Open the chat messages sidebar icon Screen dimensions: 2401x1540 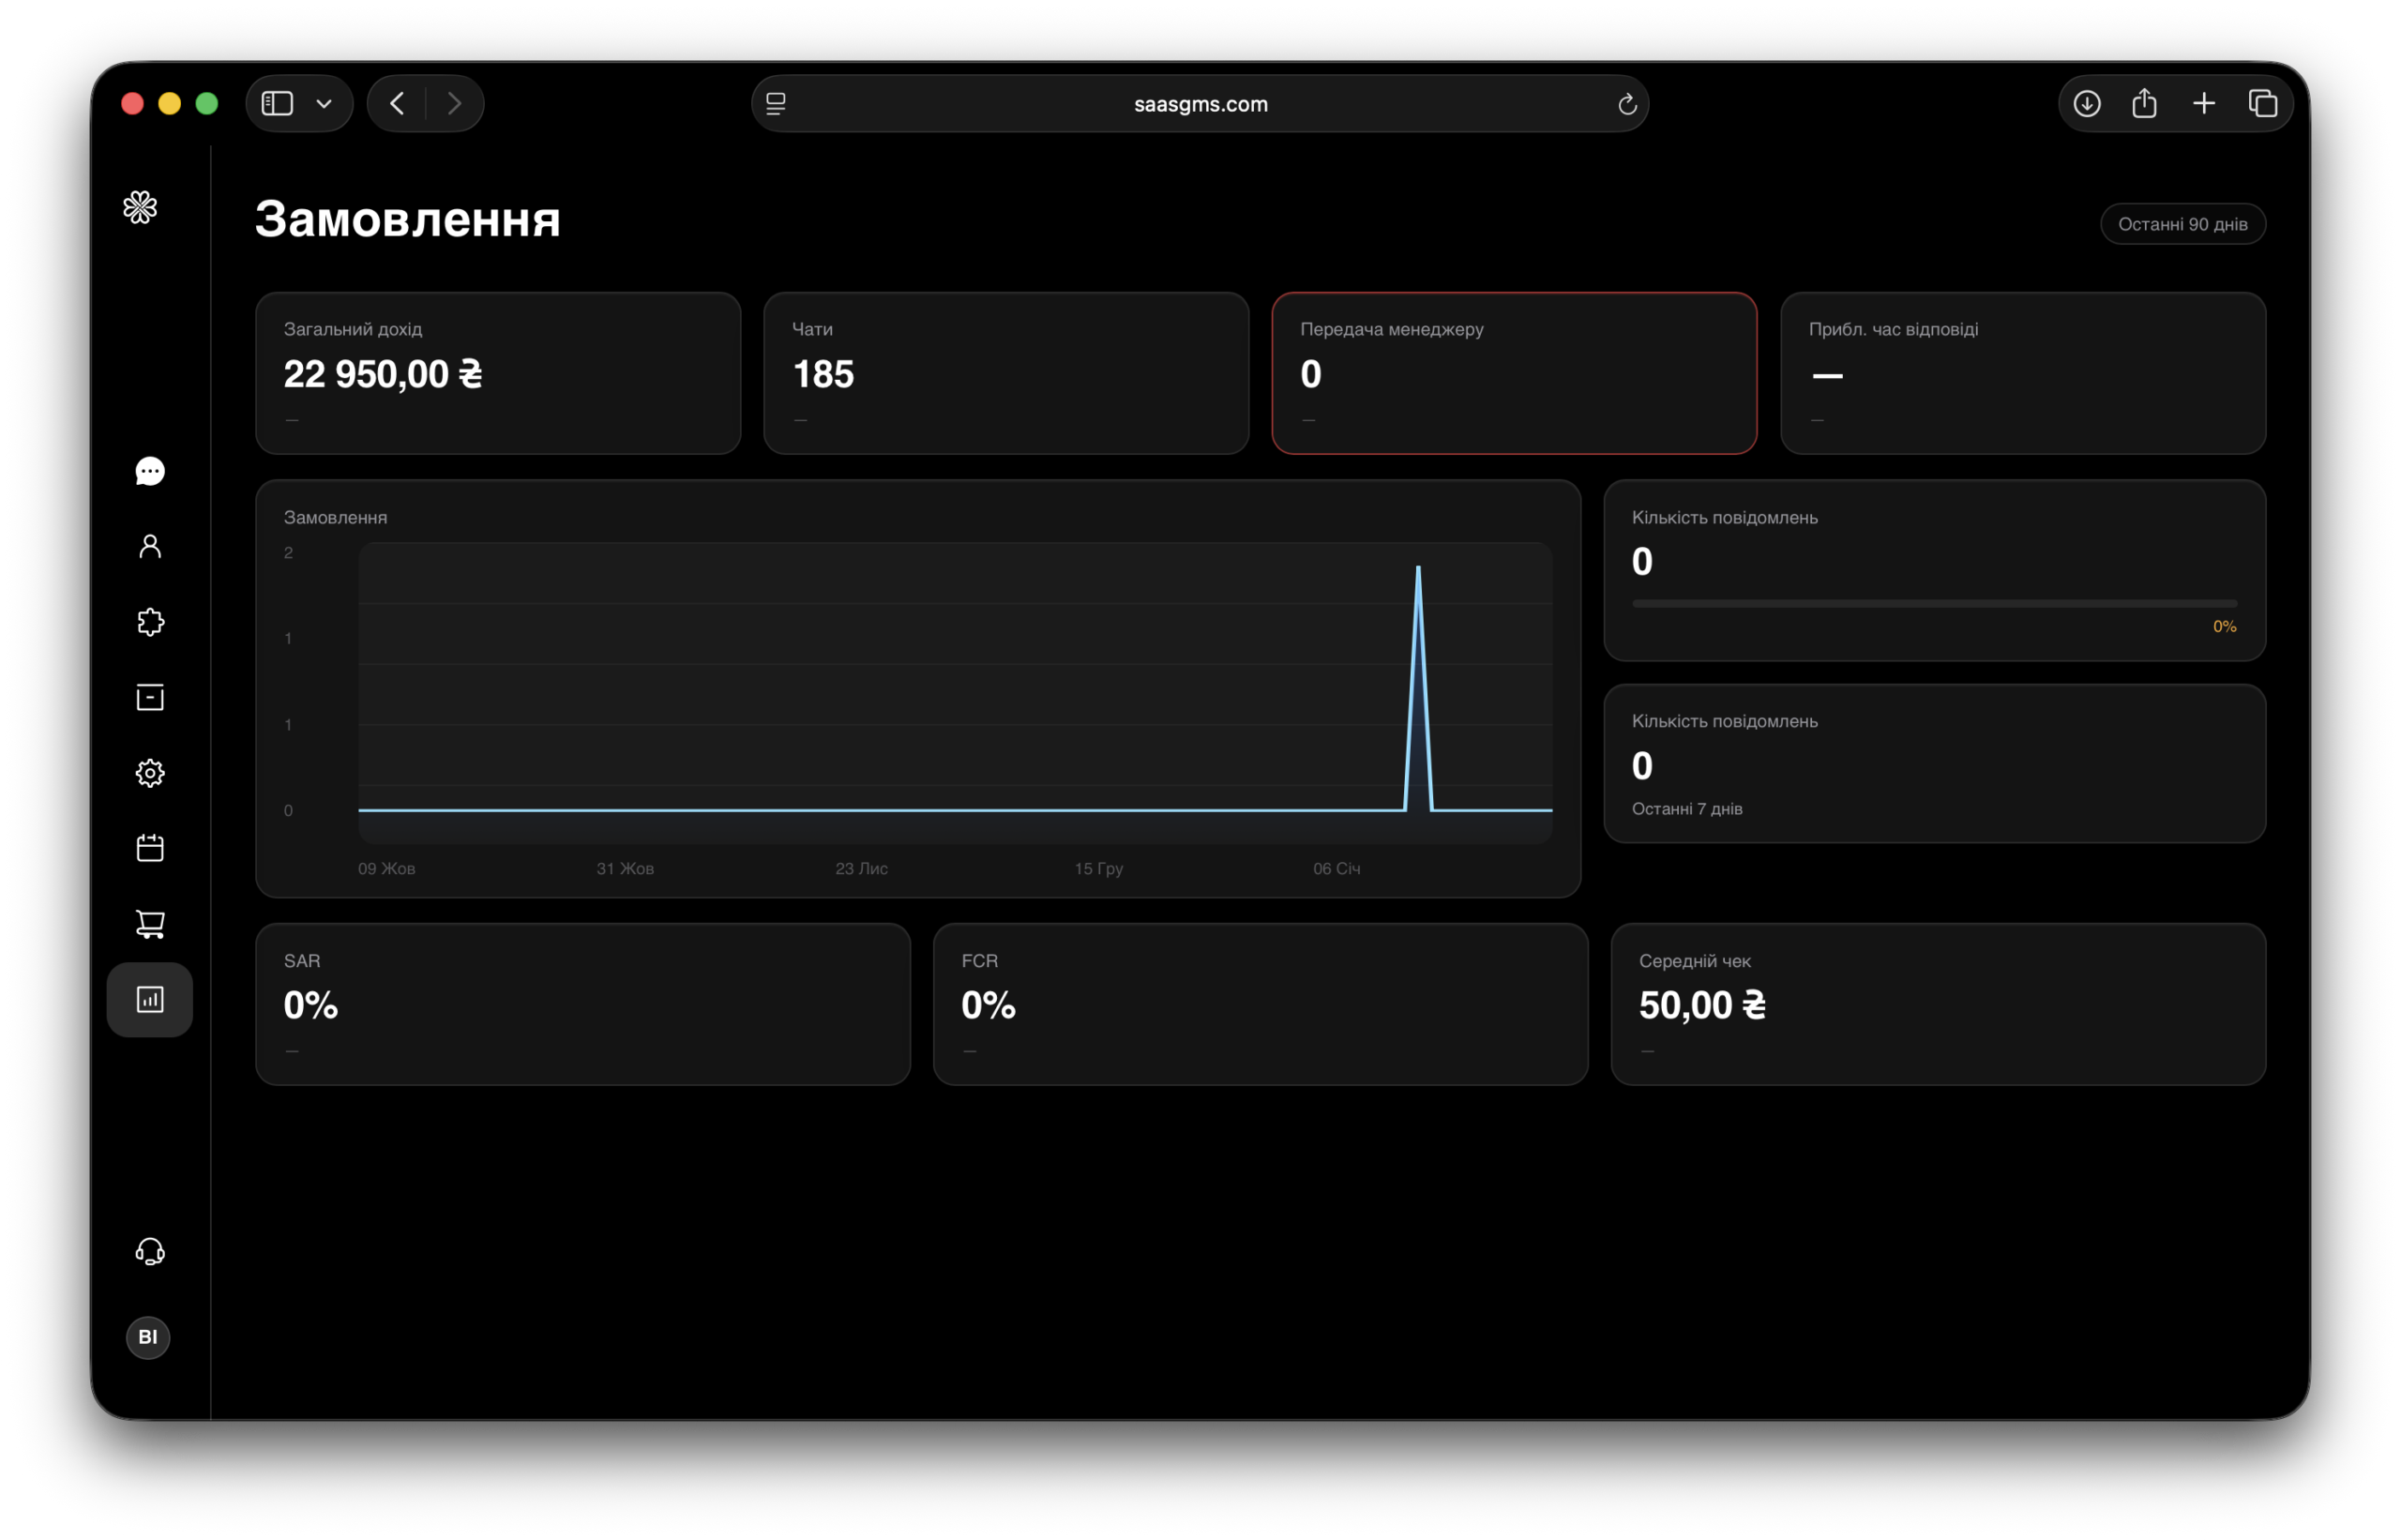(150, 471)
